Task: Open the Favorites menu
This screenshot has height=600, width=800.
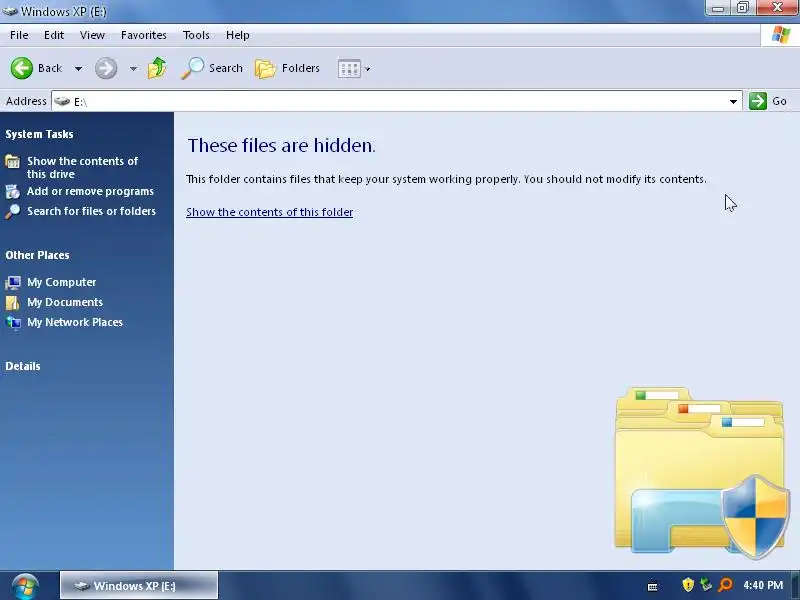Action: click(x=143, y=35)
